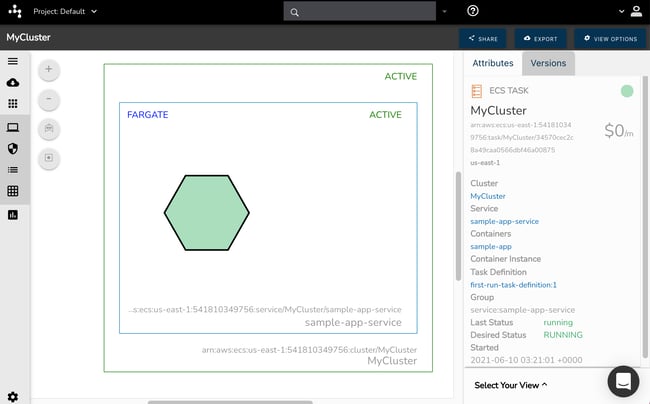Image resolution: width=650 pixels, height=404 pixels.
Task: Click the cloud download sidebar icon
Action: pos(13,83)
